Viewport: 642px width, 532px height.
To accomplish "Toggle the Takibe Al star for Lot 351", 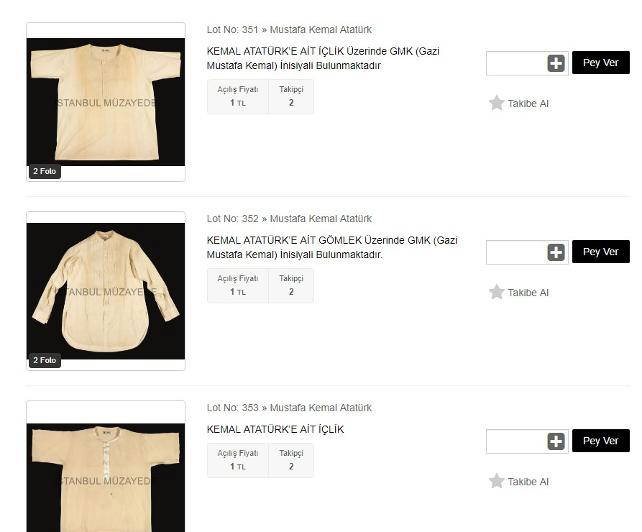I will click(x=496, y=103).
